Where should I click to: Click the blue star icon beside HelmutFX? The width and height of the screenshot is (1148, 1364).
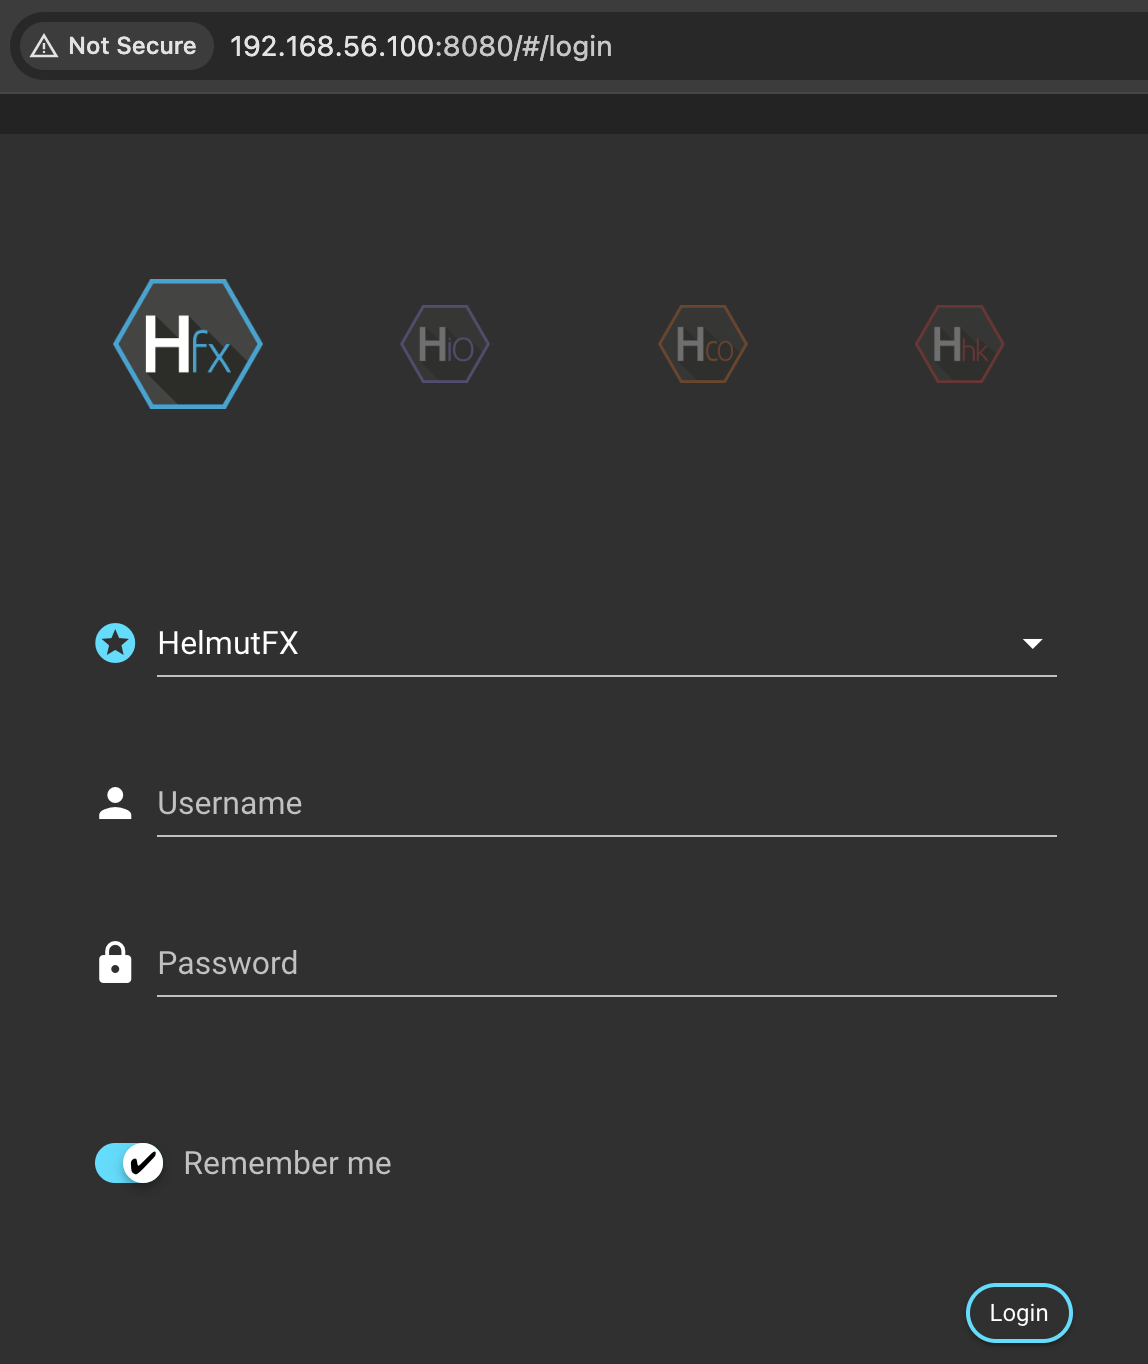pyautogui.click(x=115, y=643)
